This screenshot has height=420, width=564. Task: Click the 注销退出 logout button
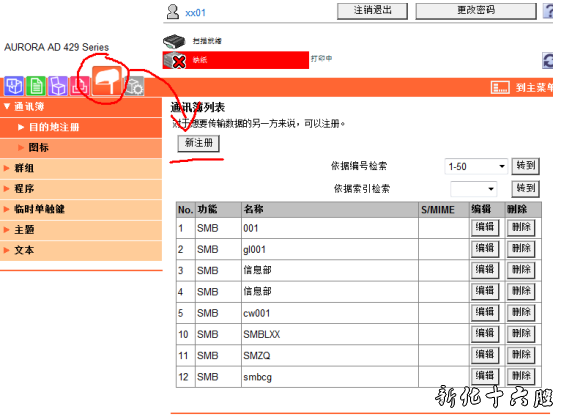(372, 11)
